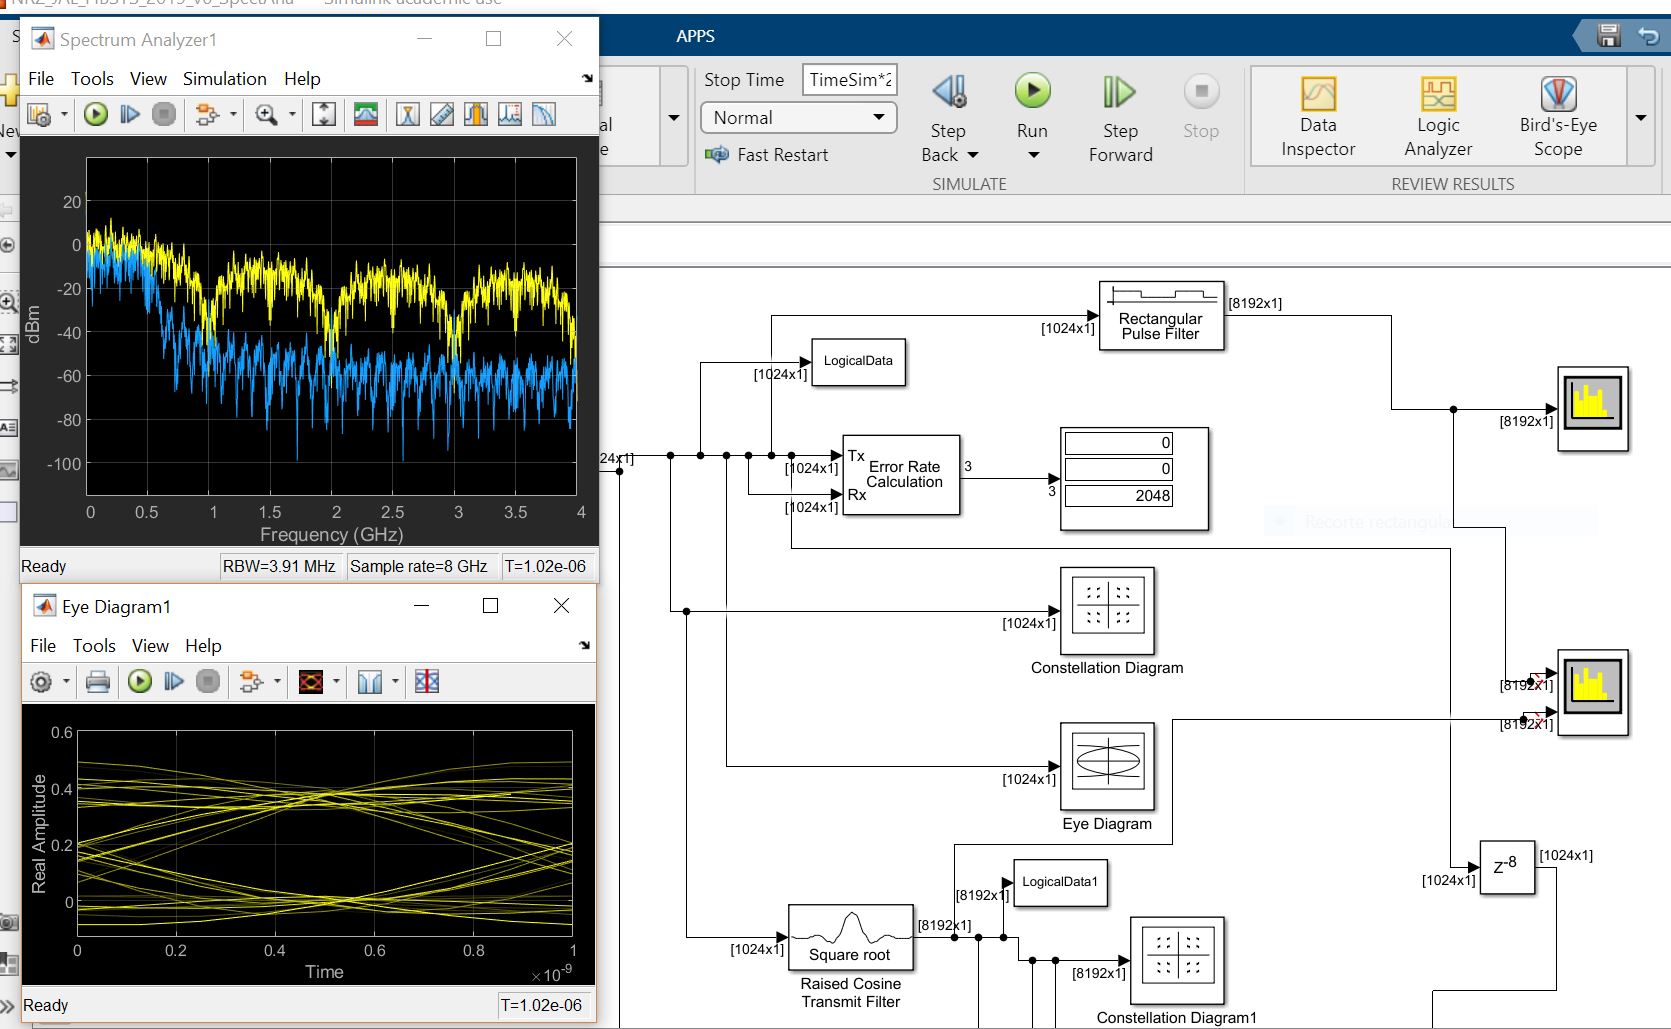Open the Data Inspector

click(1318, 117)
